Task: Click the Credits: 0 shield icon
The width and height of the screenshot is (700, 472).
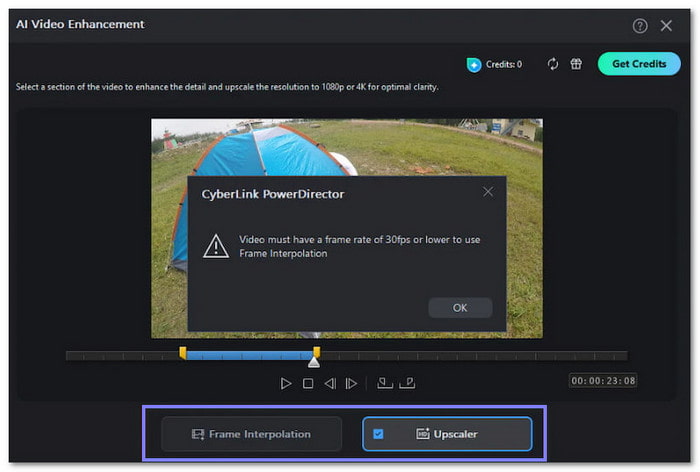Action: coord(474,65)
